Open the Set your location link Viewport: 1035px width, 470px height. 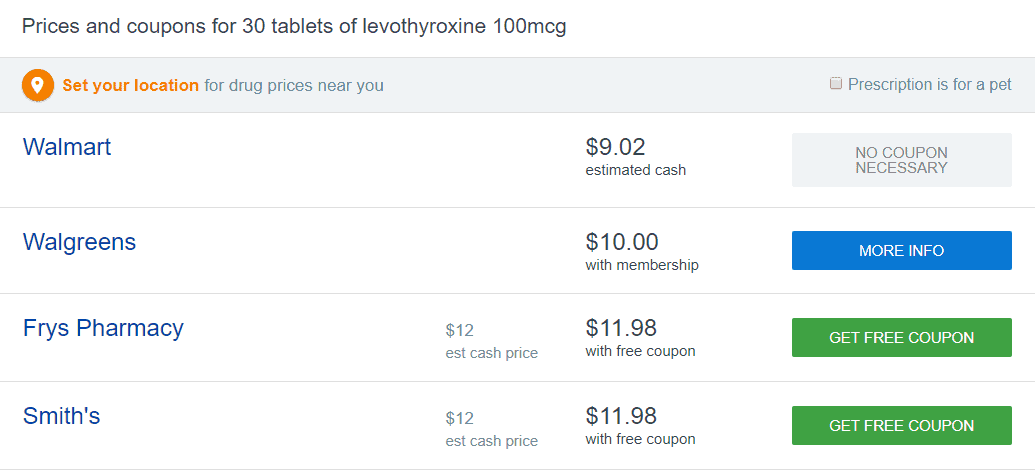pyautogui.click(x=130, y=86)
